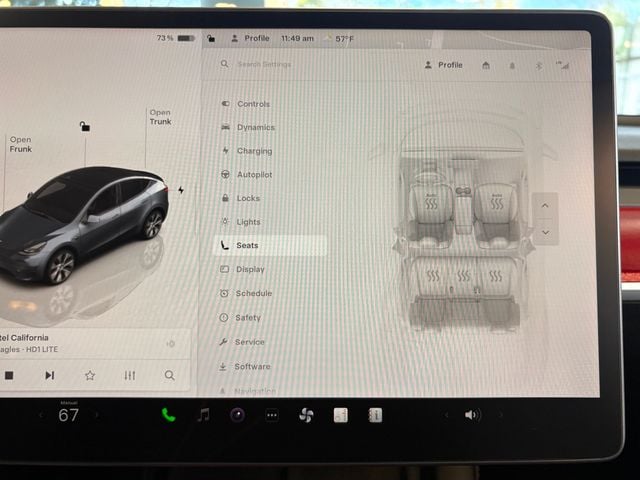The height and width of the screenshot is (480, 640).
Task: Open the Profile dropdown in settings header
Action: pos(443,65)
